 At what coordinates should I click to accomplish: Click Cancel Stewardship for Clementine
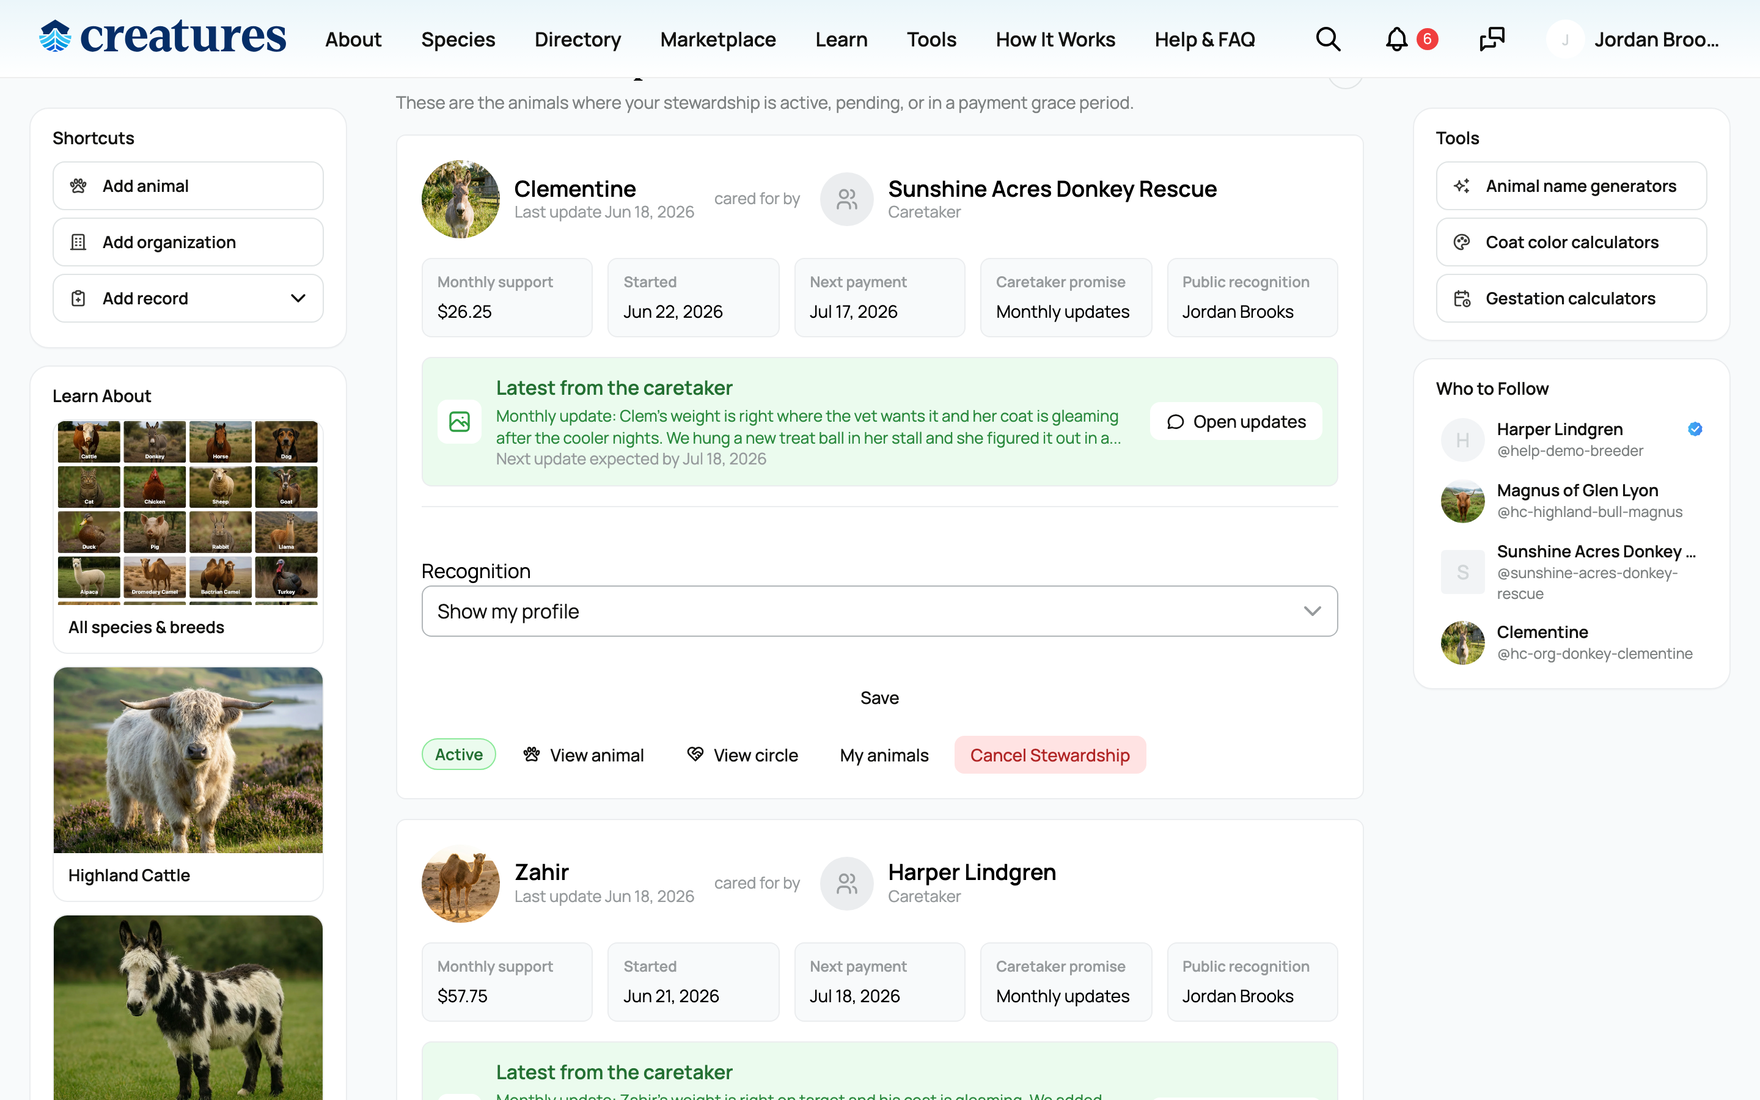coord(1050,755)
